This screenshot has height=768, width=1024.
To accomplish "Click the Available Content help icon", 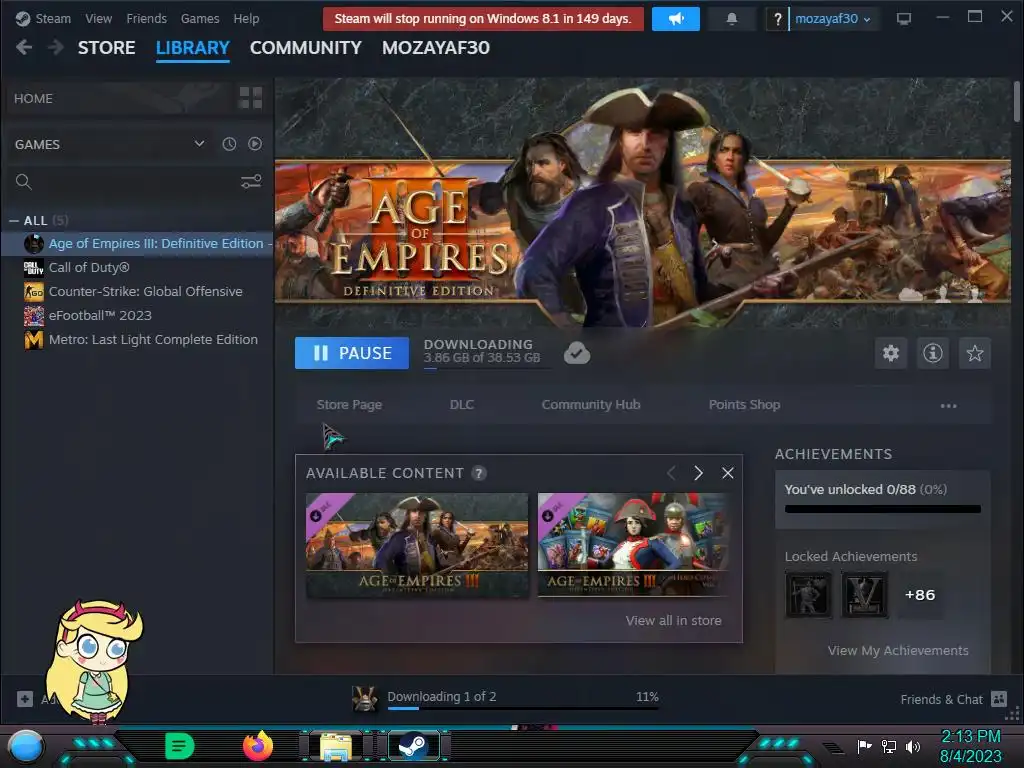I will (479, 473).
